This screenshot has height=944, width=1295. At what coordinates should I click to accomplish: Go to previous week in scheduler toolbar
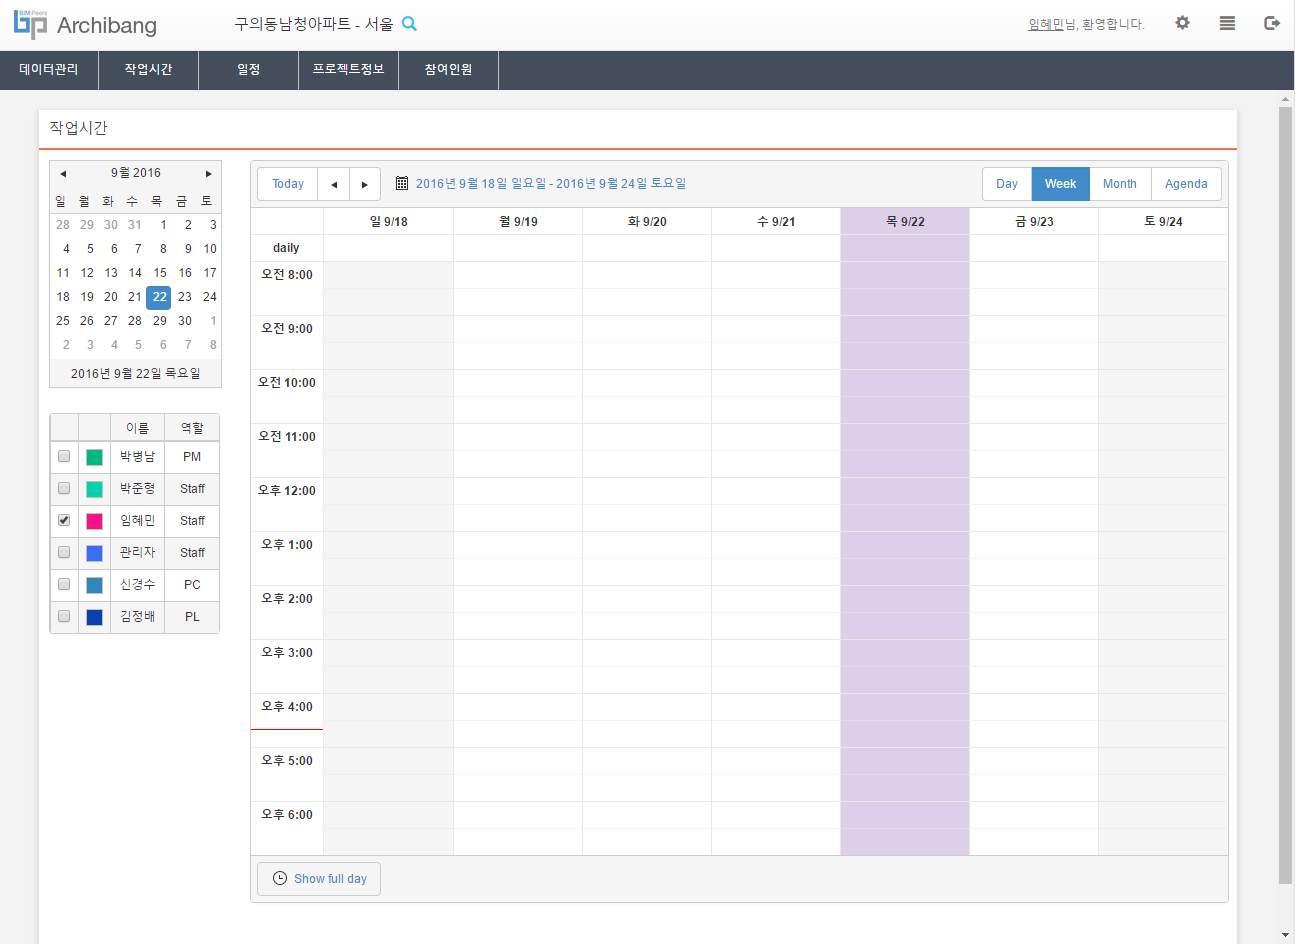click(334, 184)
